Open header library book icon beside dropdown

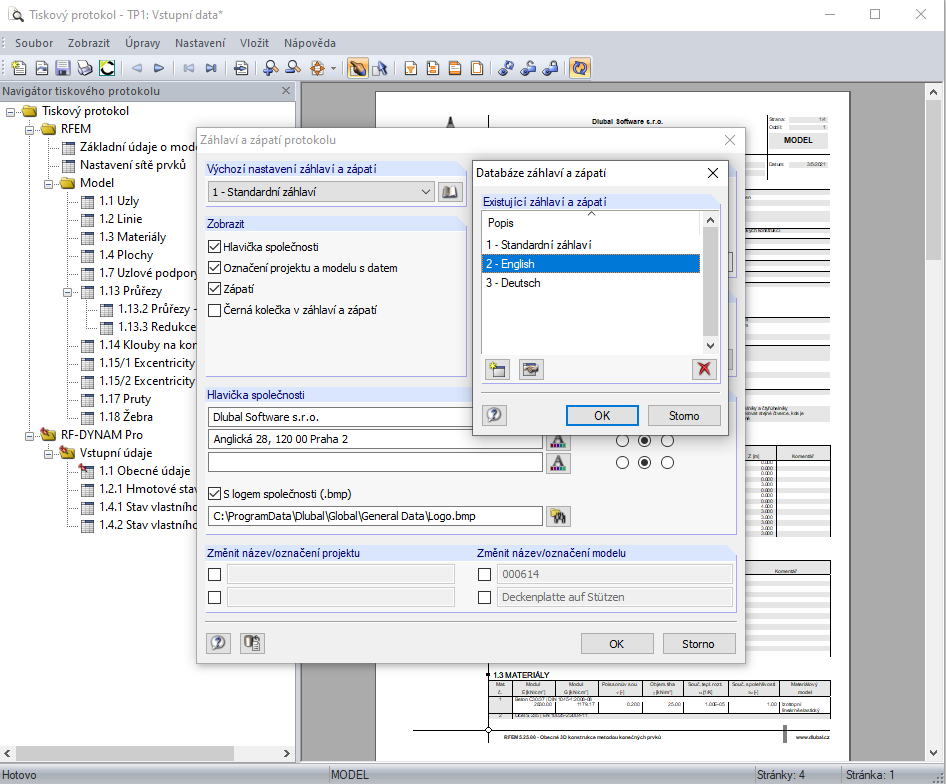[x=450, y=192]
